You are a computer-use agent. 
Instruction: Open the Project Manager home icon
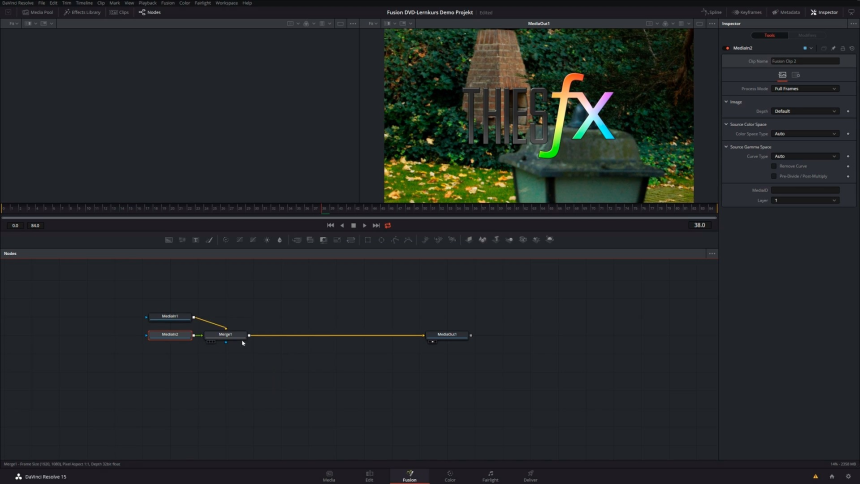[x=831, y=476]
